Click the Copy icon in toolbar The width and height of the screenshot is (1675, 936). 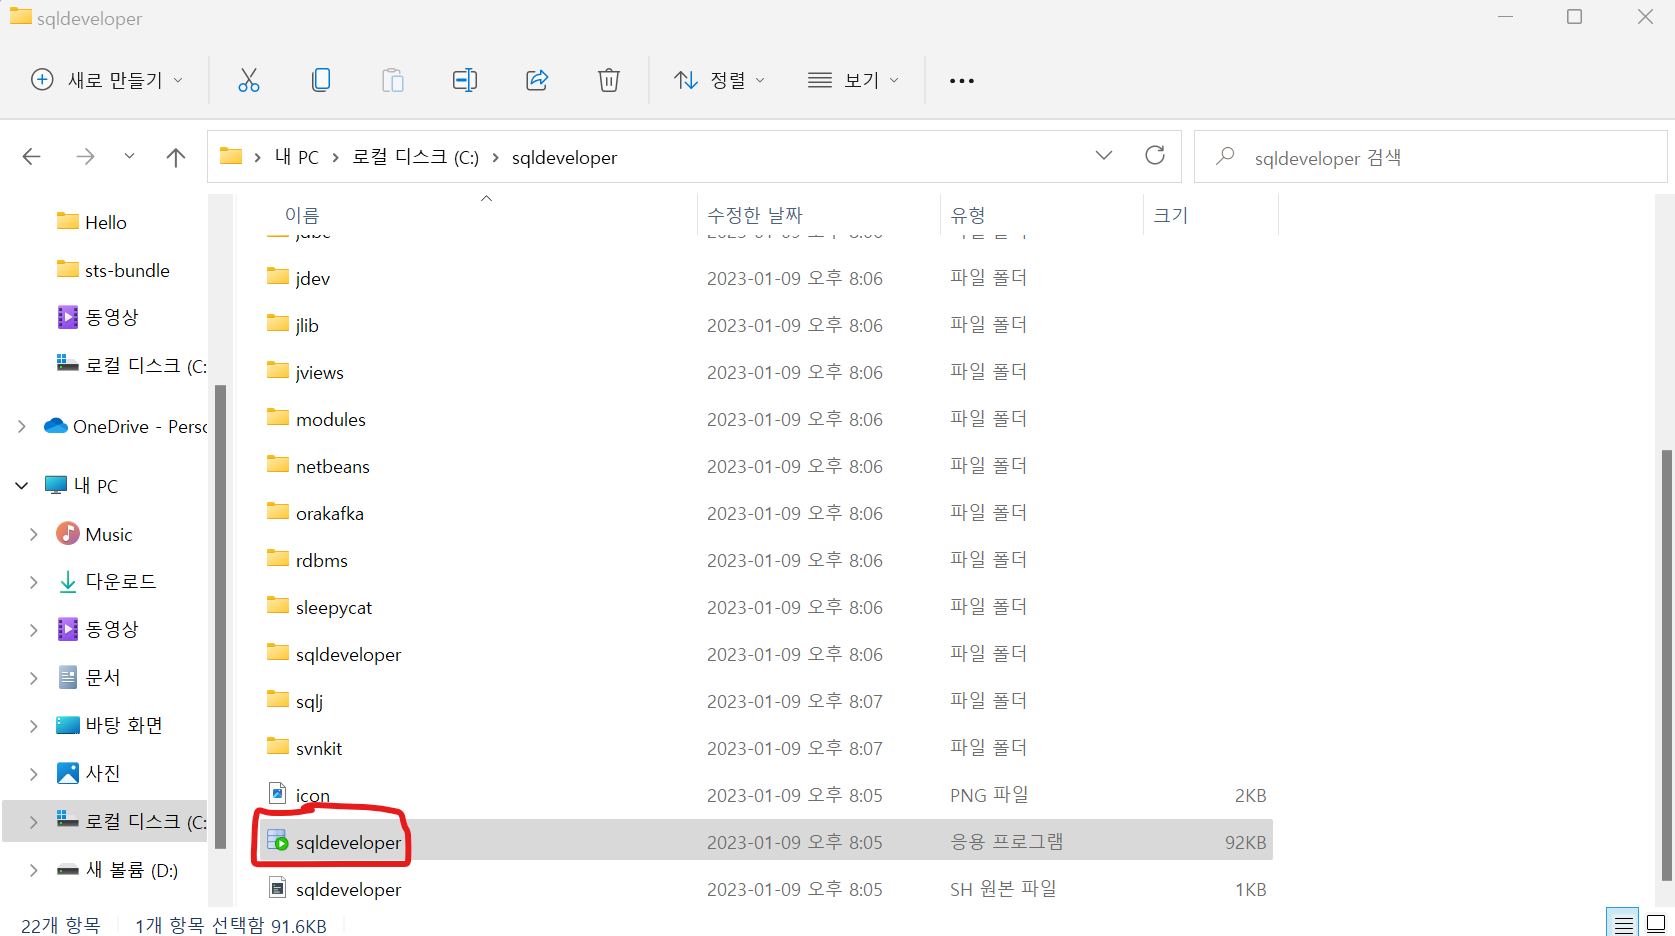pyautogui.click(x=321, y=80)
